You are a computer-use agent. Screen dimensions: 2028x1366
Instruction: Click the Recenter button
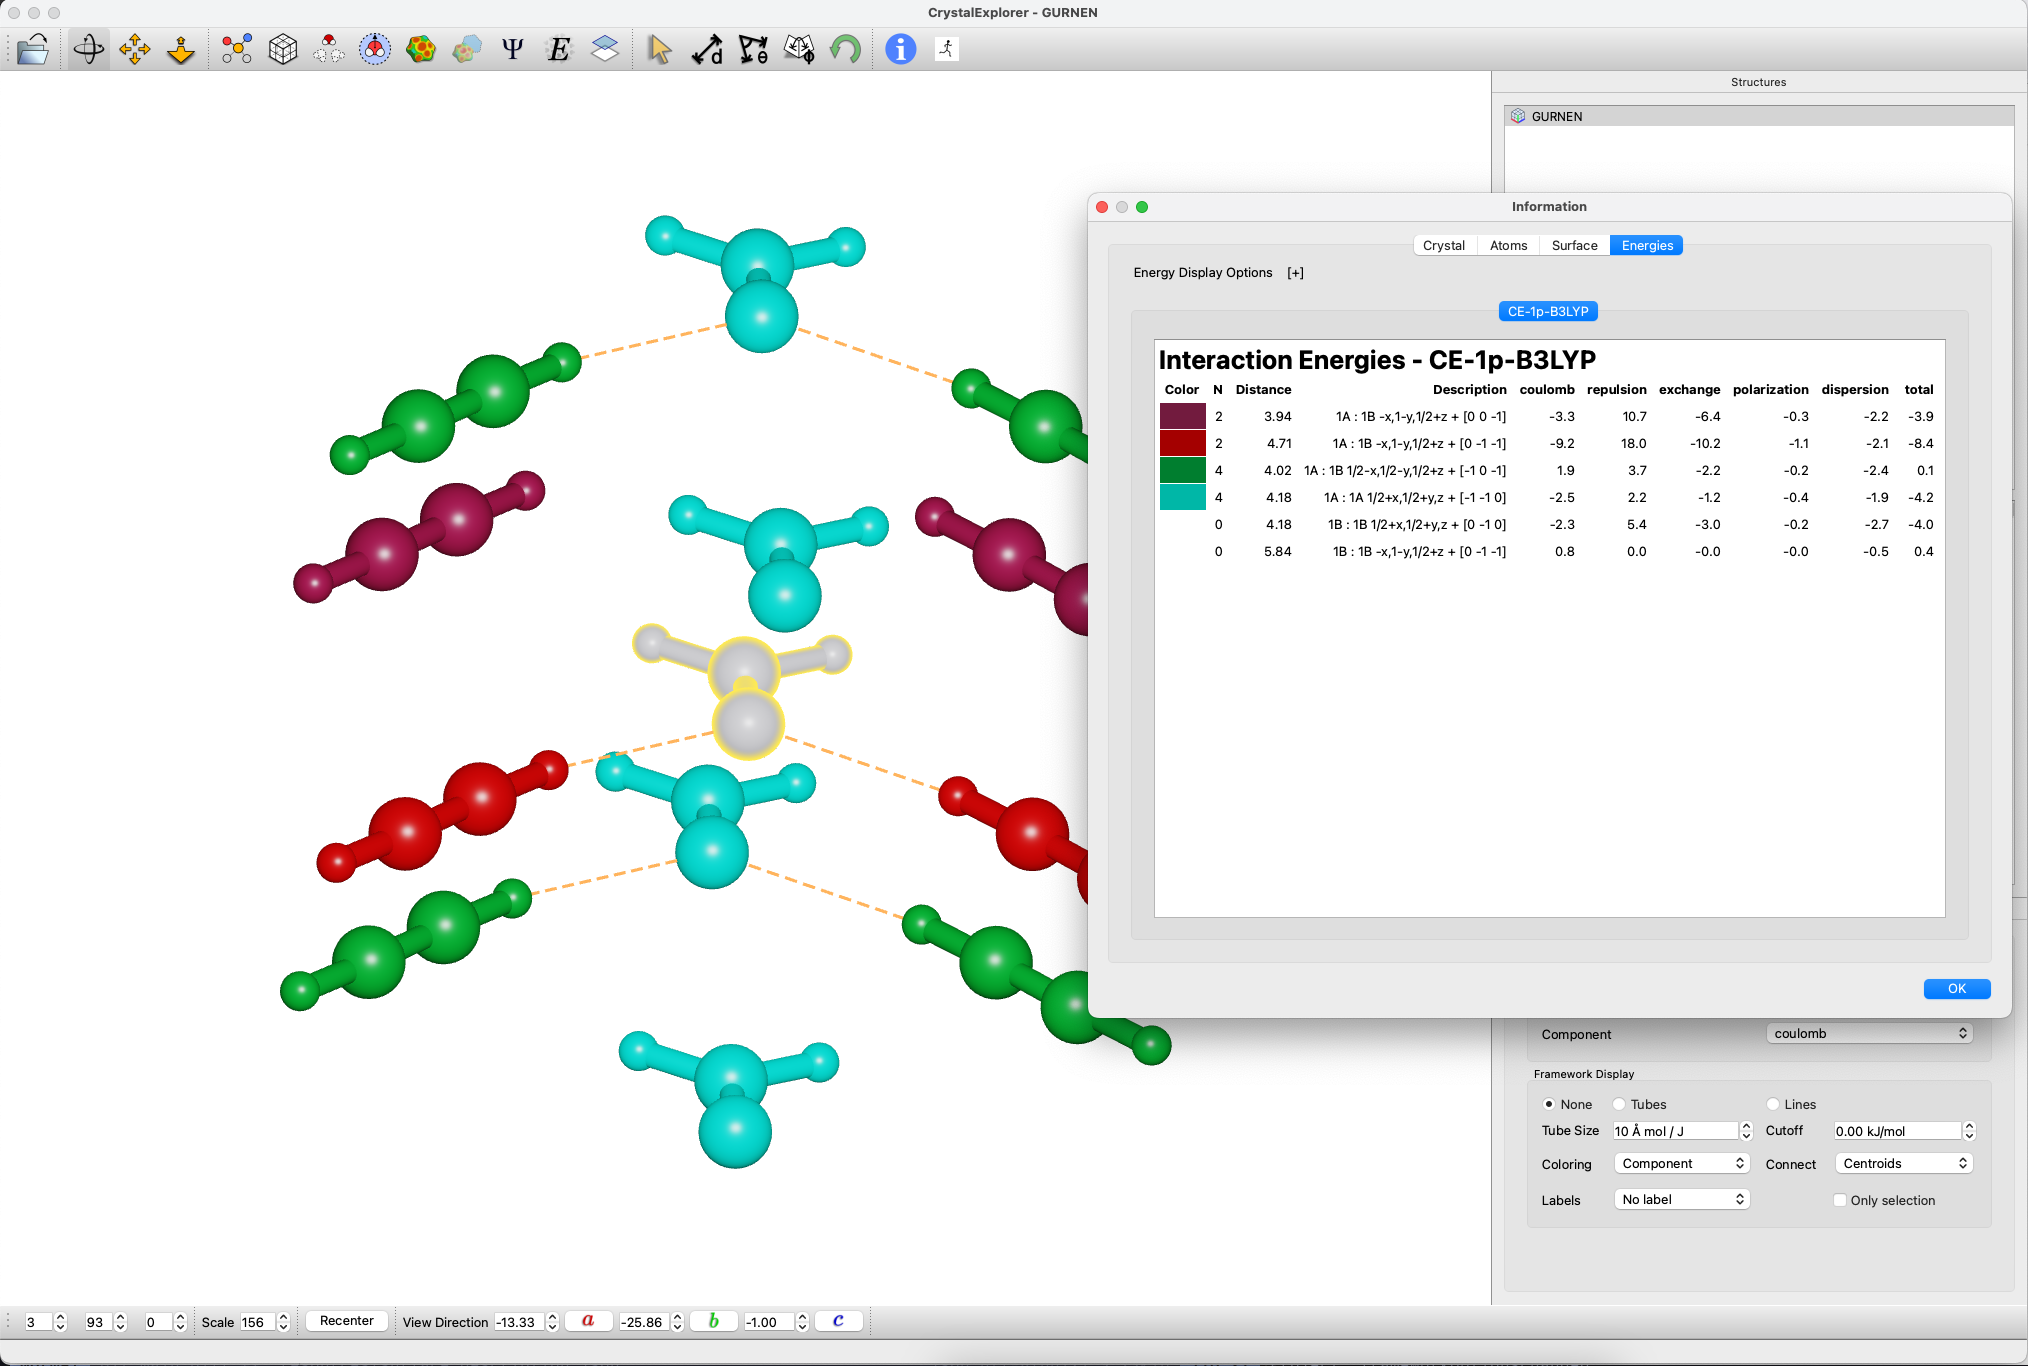point(346,1321)
